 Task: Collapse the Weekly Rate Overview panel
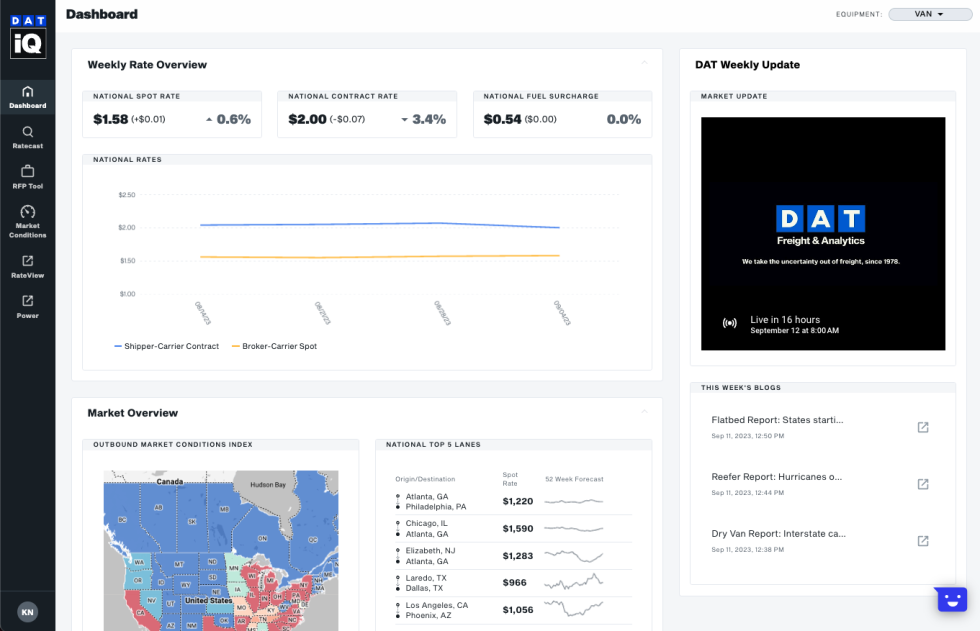click(x=644, y=63)
